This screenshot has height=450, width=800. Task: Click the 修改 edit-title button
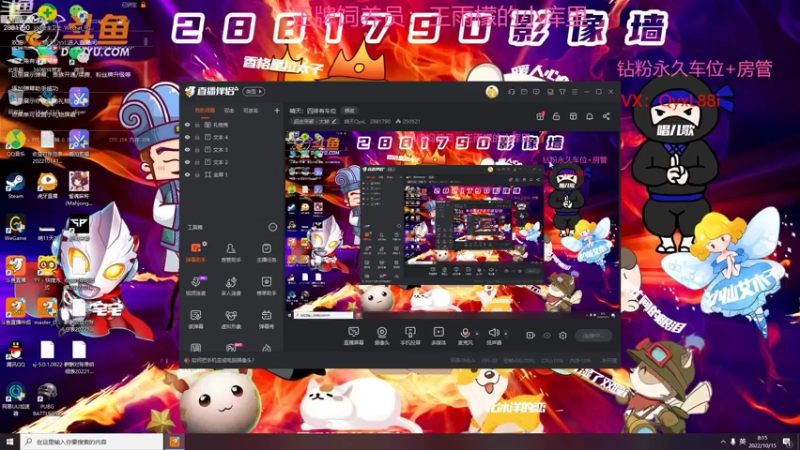click(349, 110)
